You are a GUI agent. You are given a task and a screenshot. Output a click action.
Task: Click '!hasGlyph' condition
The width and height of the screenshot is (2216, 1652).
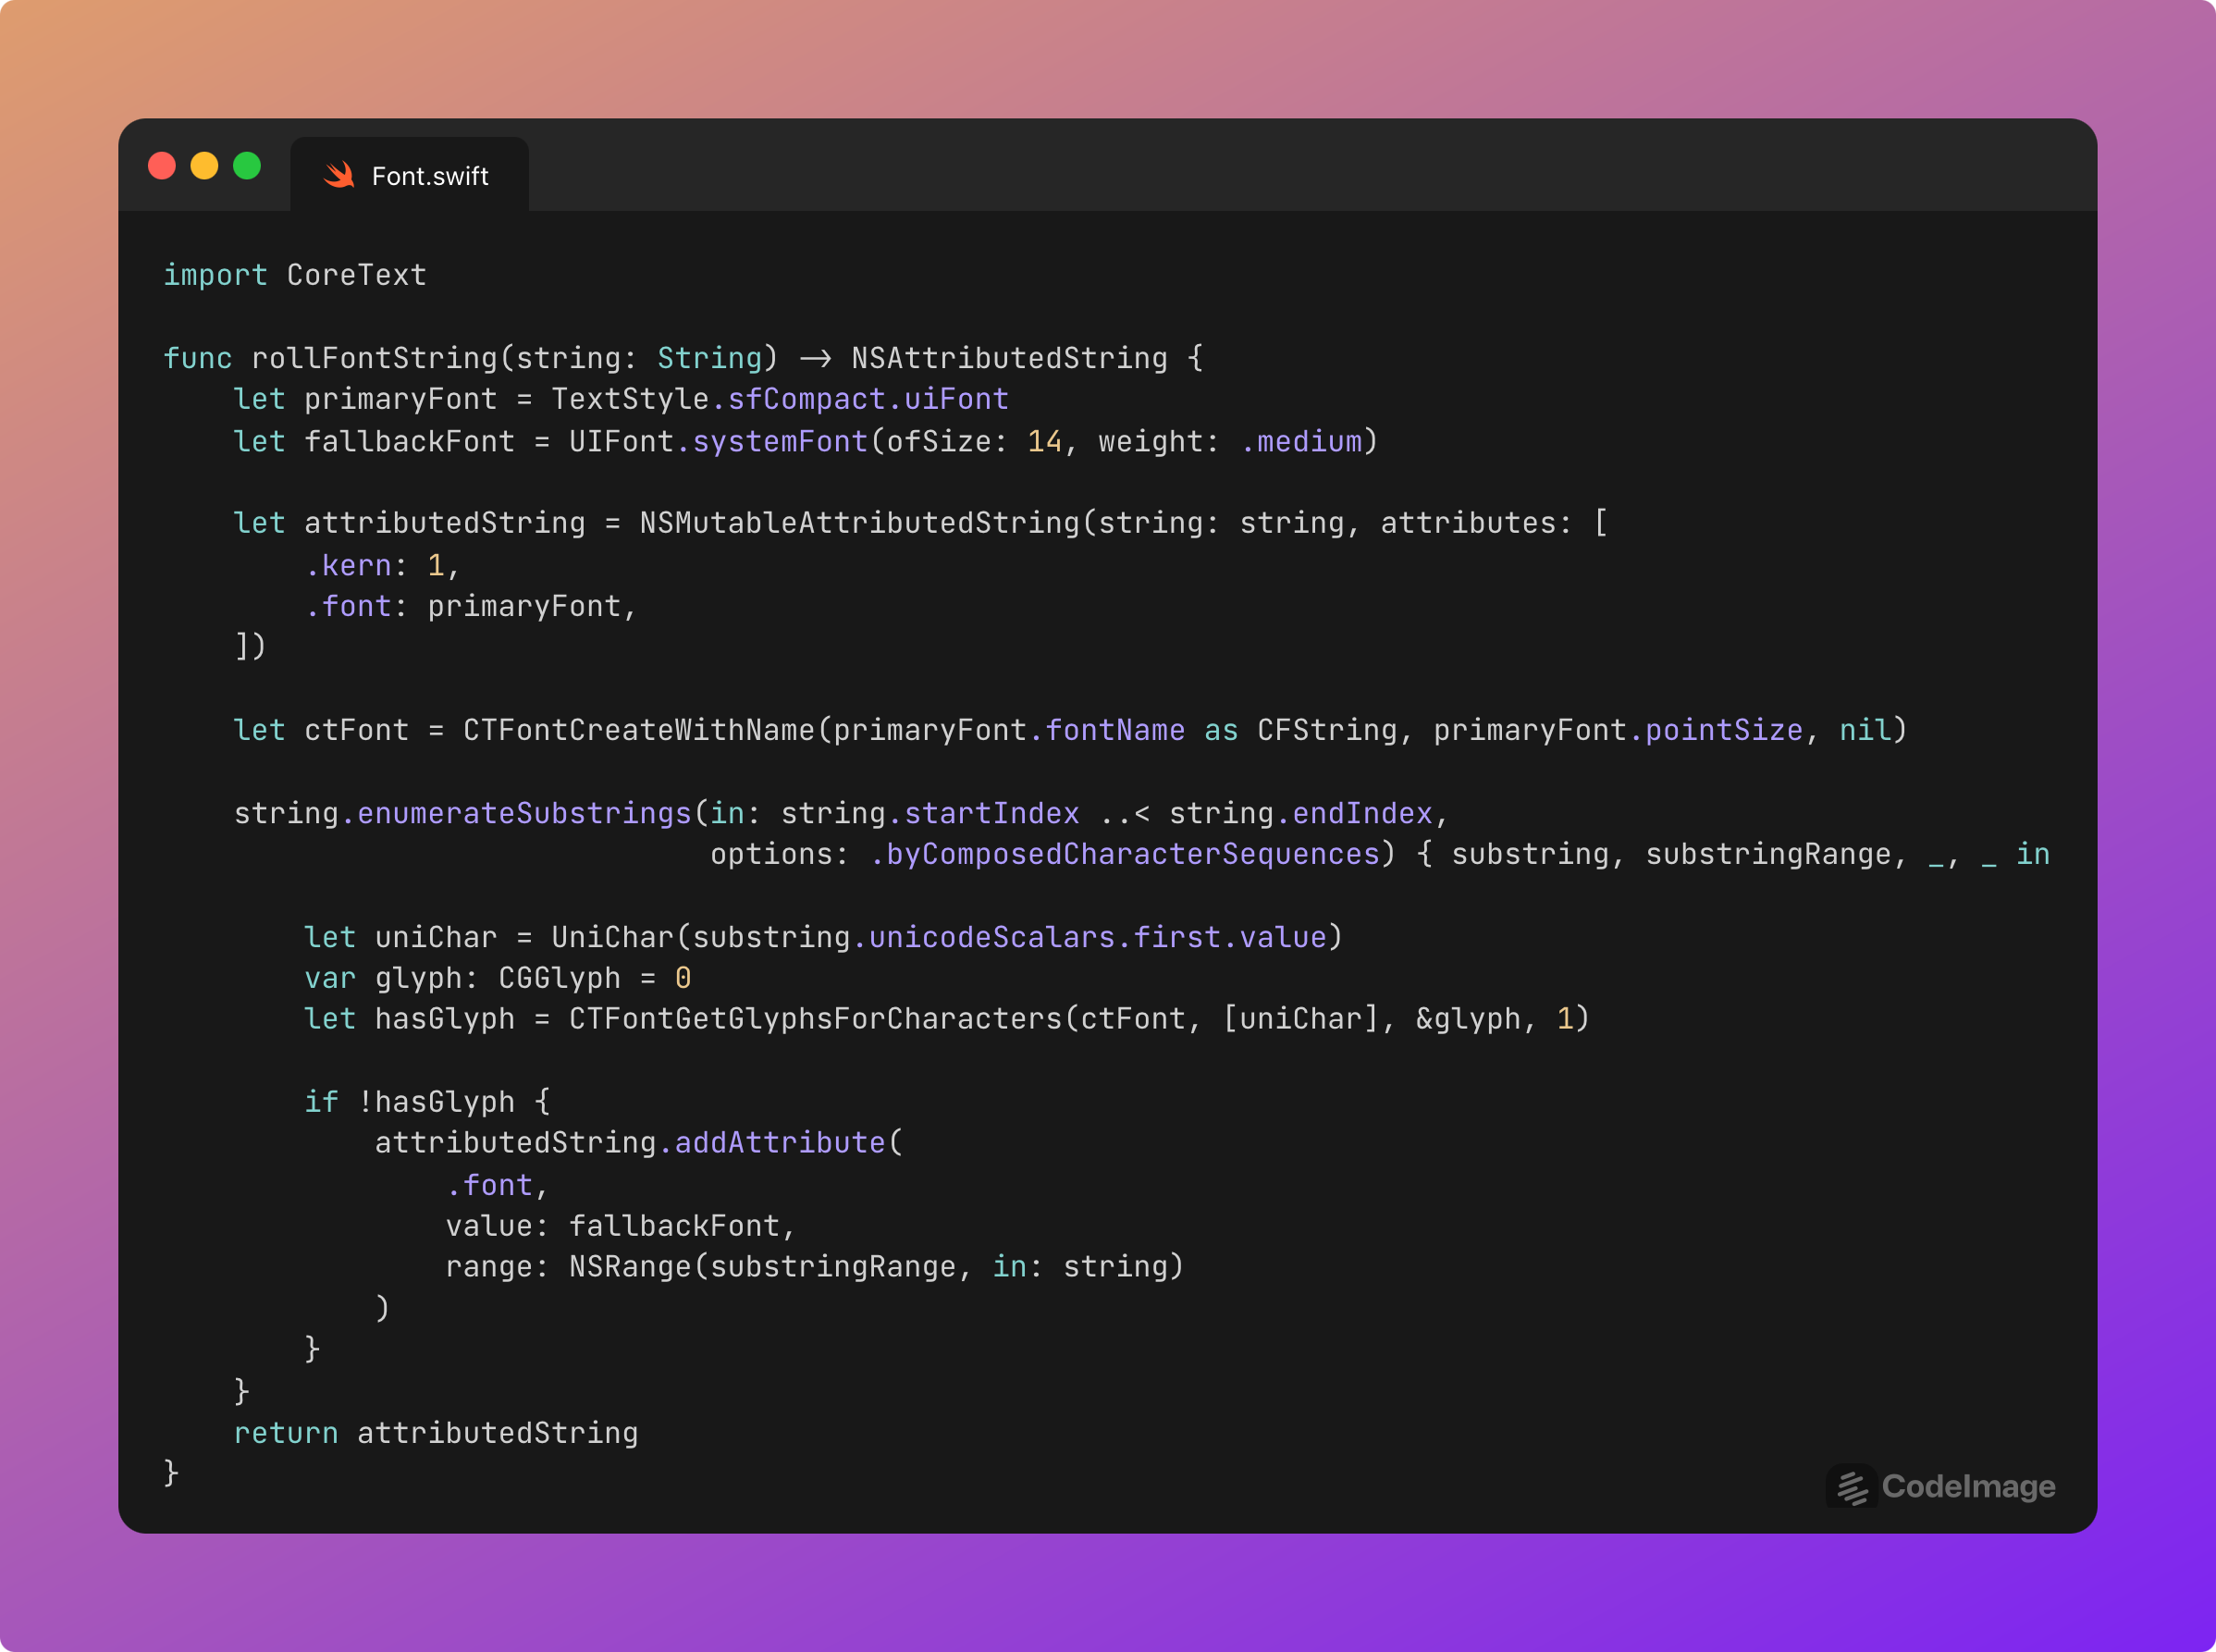point(436,1102)
